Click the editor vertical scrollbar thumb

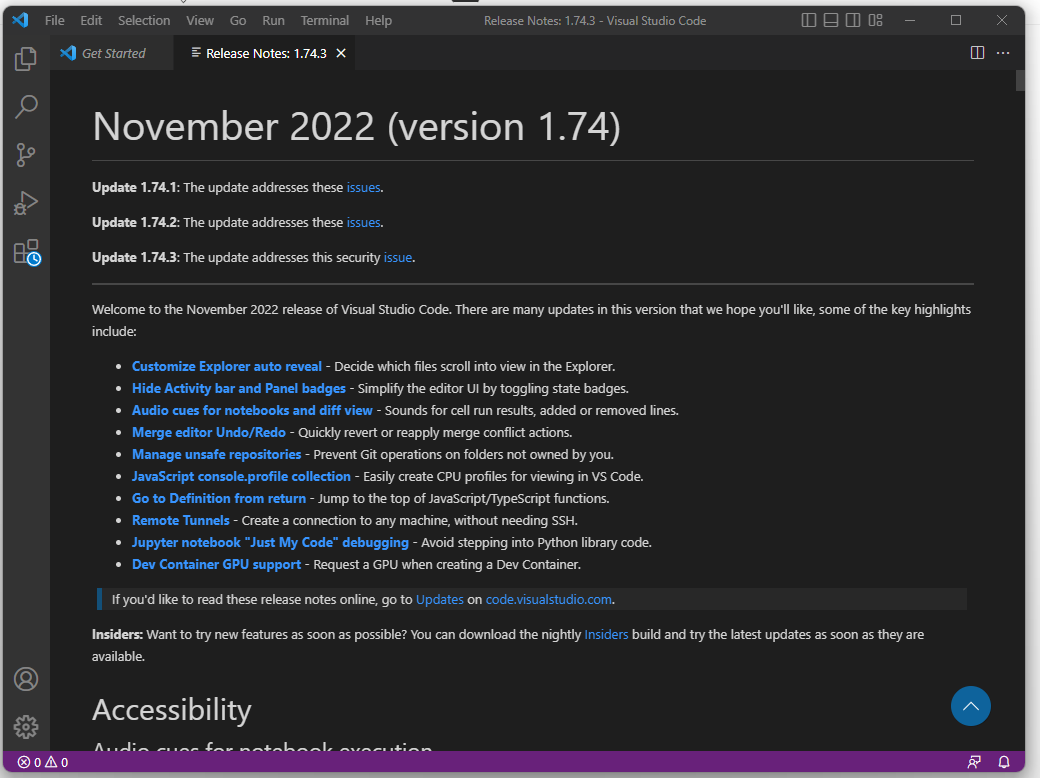[1020, 80]
